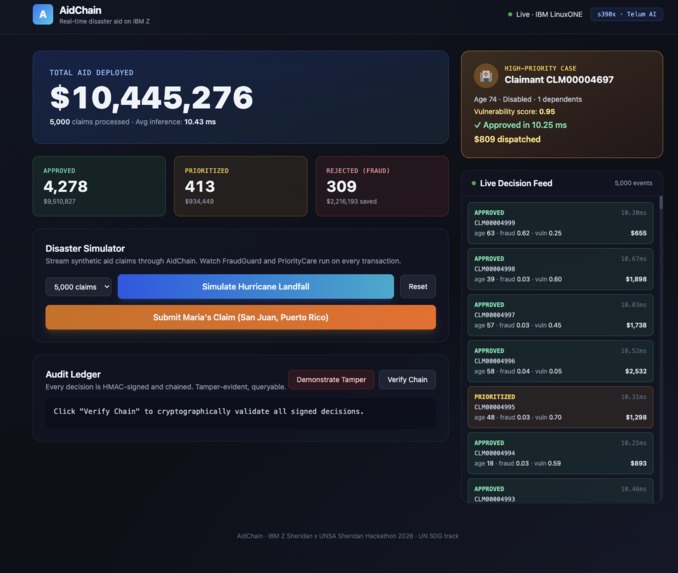Open feed entry CLM00004994
This screenshot has width=678, height=573.
560,453
